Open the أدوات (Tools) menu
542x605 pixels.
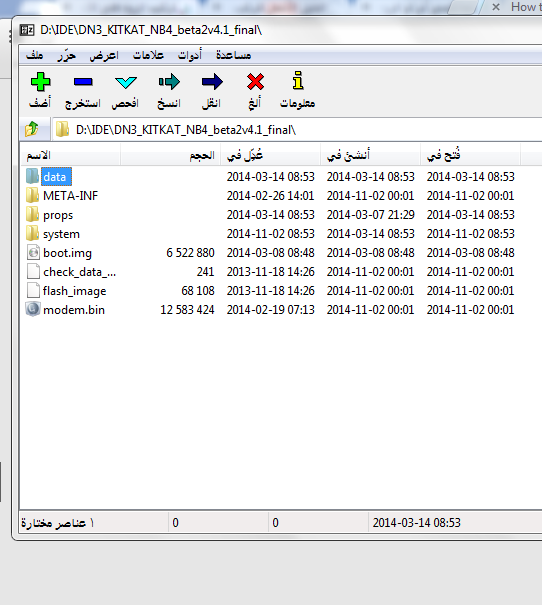click(x=189, y=55)
